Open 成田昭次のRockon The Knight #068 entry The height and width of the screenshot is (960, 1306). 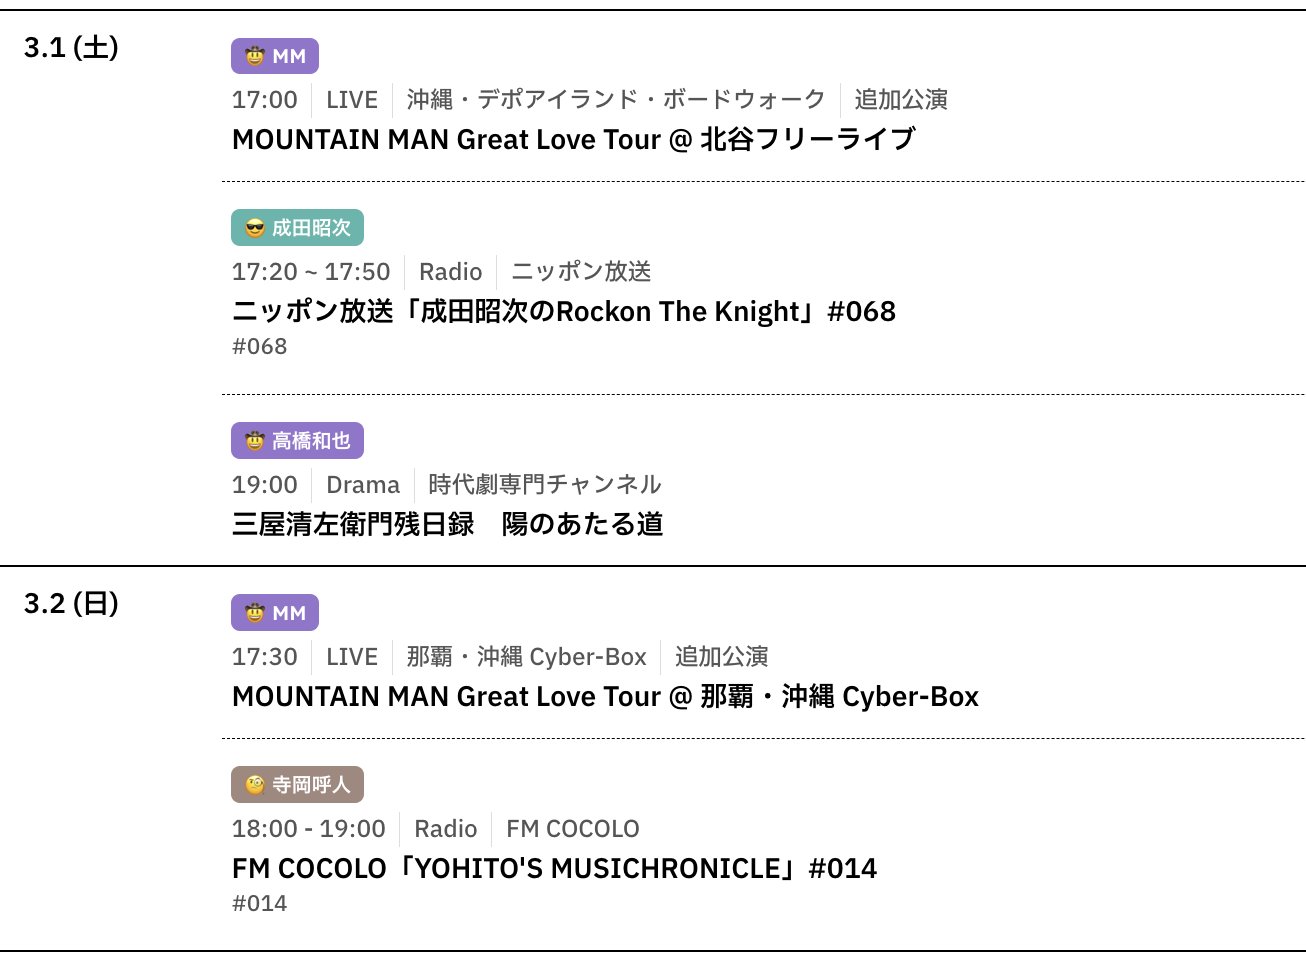click(563, 312)
